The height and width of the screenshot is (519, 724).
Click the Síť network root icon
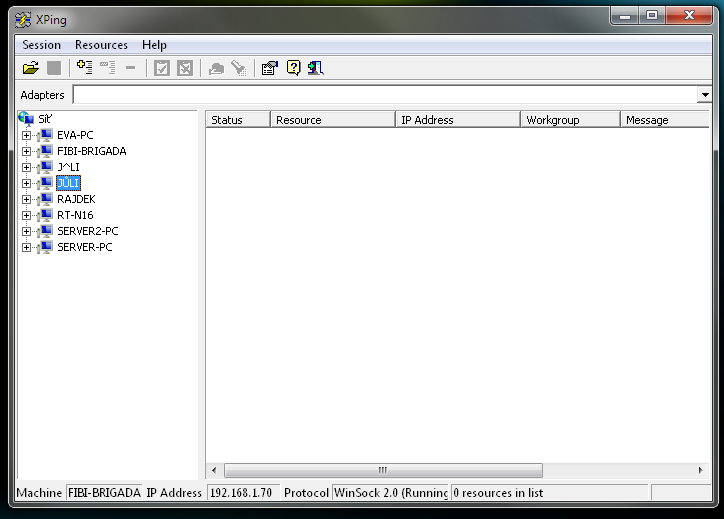pos(26,119)
